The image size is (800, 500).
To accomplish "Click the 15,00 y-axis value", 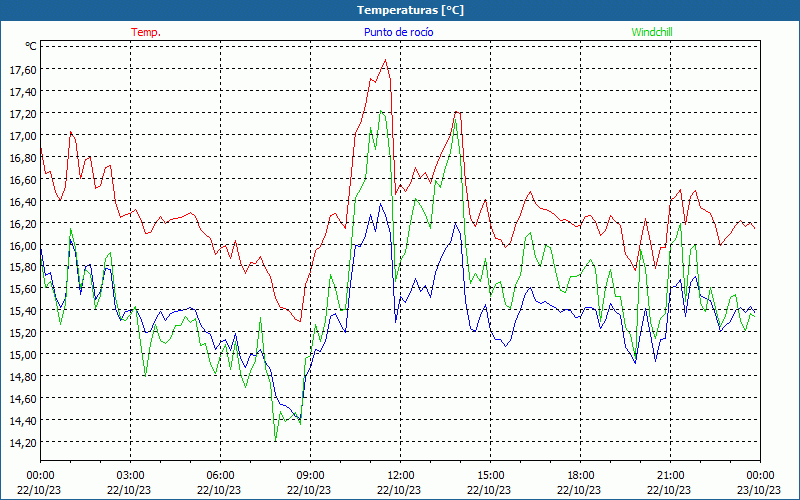I will [23, 355].
